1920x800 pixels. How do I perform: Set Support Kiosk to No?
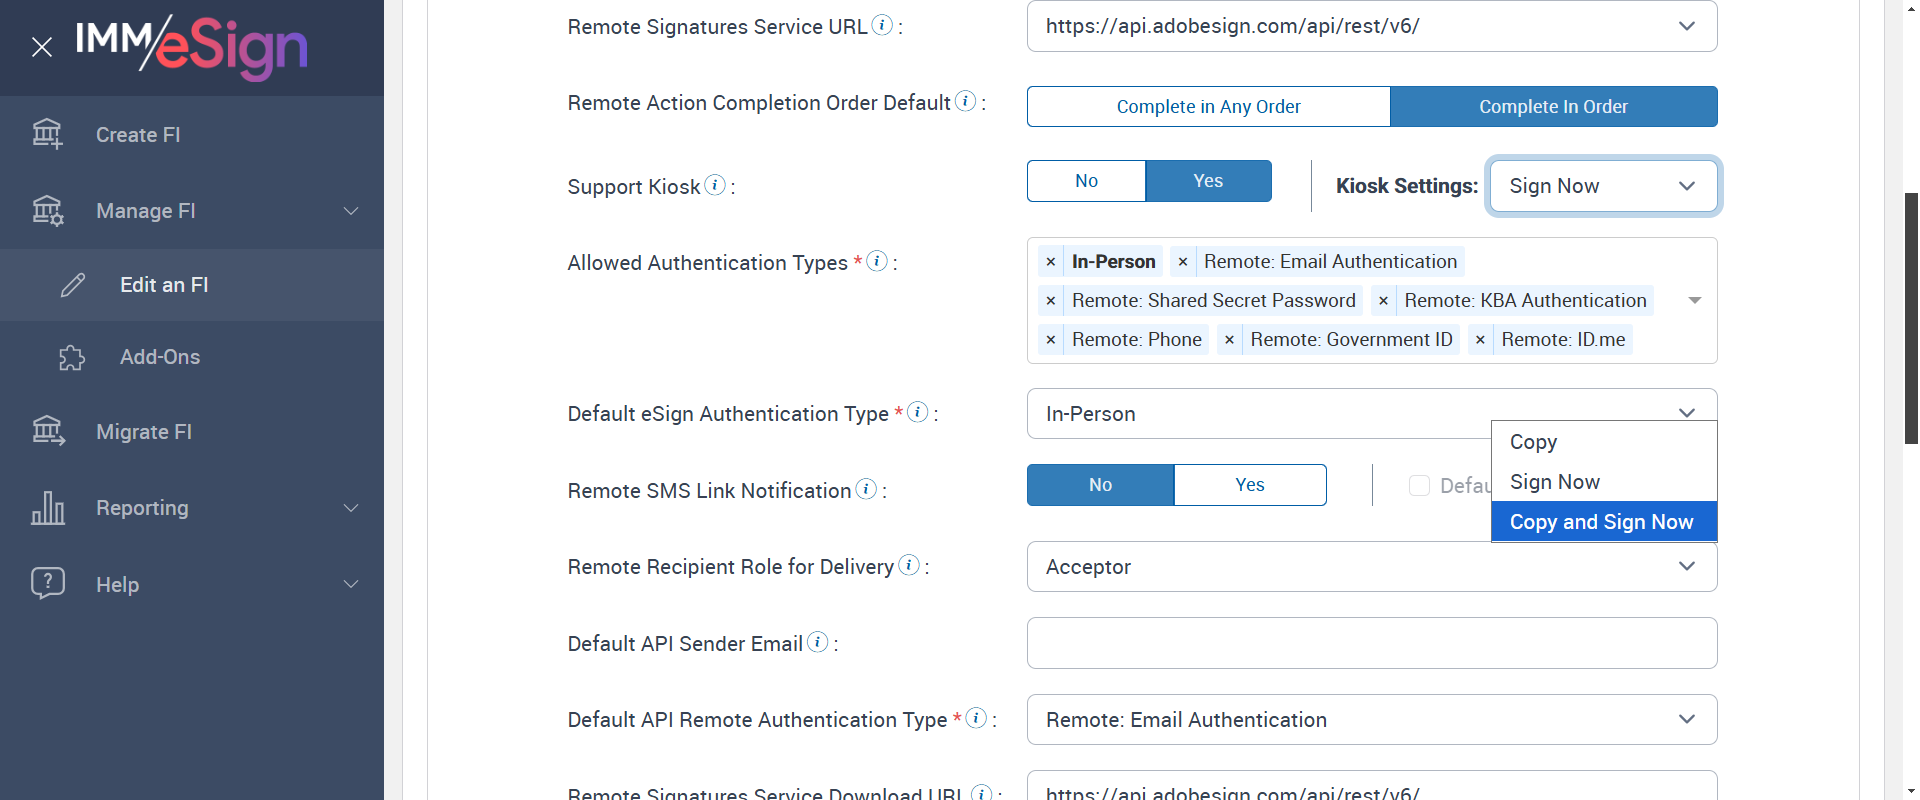pos(1086,181)
